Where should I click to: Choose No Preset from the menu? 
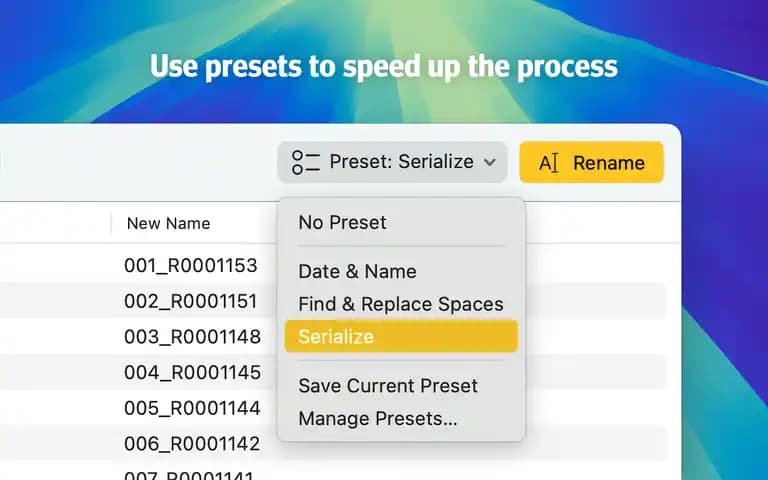(x=342, y=223)
